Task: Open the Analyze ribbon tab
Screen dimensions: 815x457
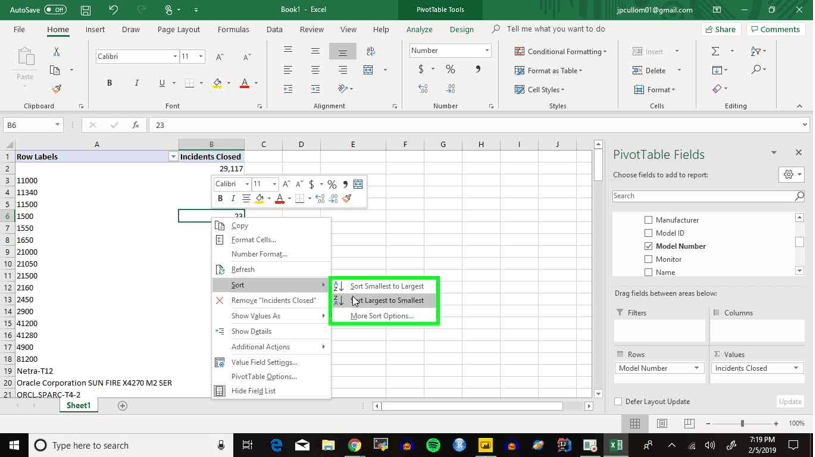Action: pos(419,30)
